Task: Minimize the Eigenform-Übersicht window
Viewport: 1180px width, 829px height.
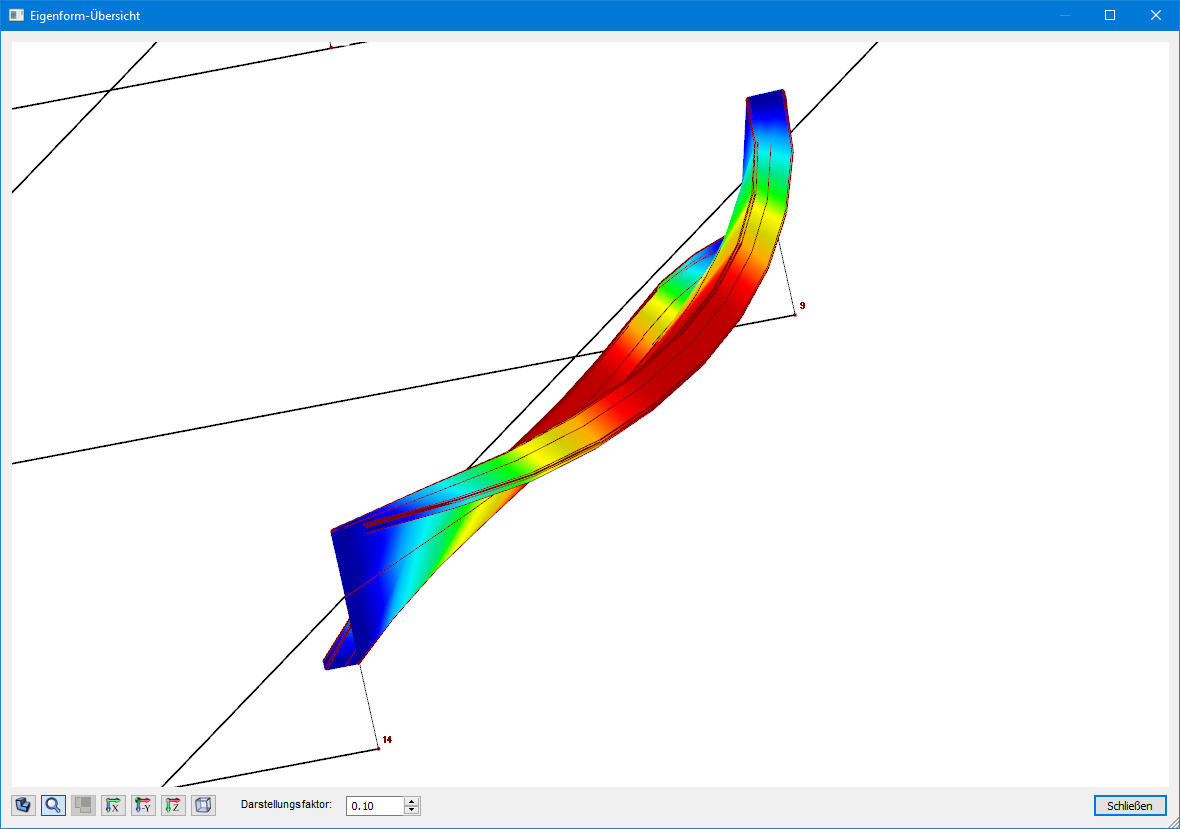Action: (1064, 14)
